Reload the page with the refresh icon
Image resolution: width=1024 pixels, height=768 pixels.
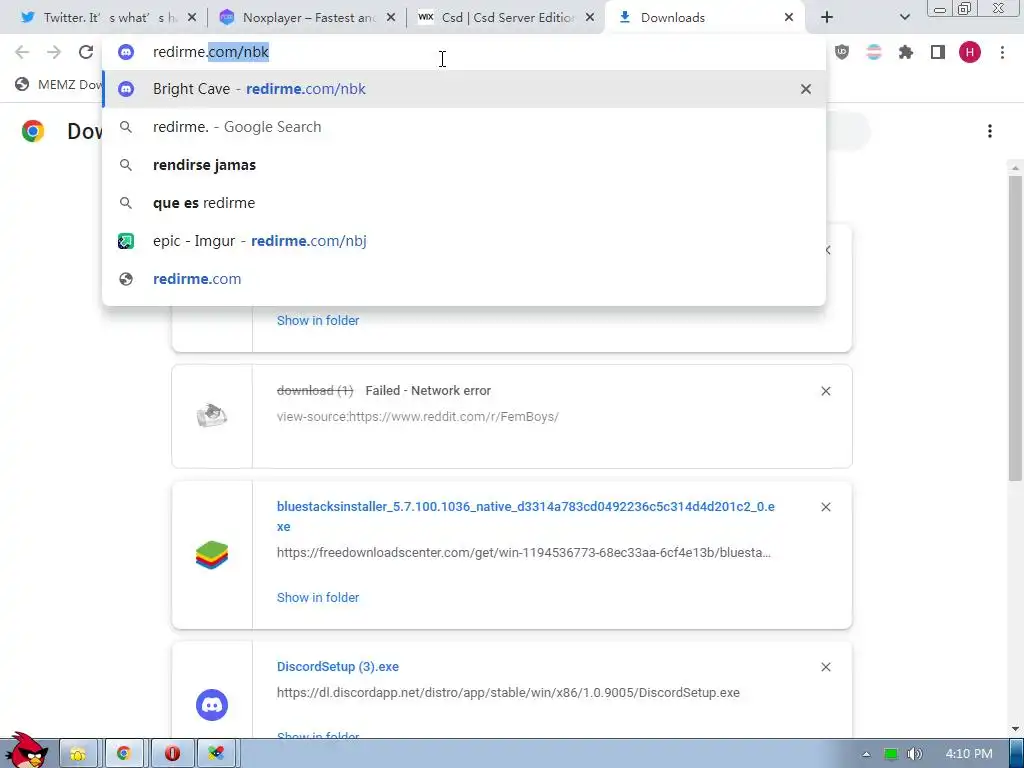click(86, 52)
